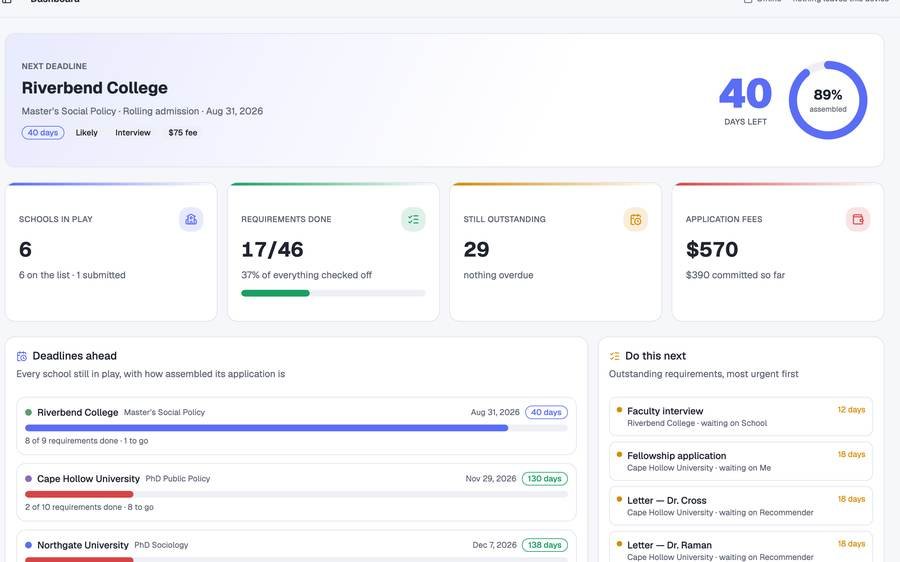
Task: Click the Deadlines ahead heading
Action: pos(75,356)
